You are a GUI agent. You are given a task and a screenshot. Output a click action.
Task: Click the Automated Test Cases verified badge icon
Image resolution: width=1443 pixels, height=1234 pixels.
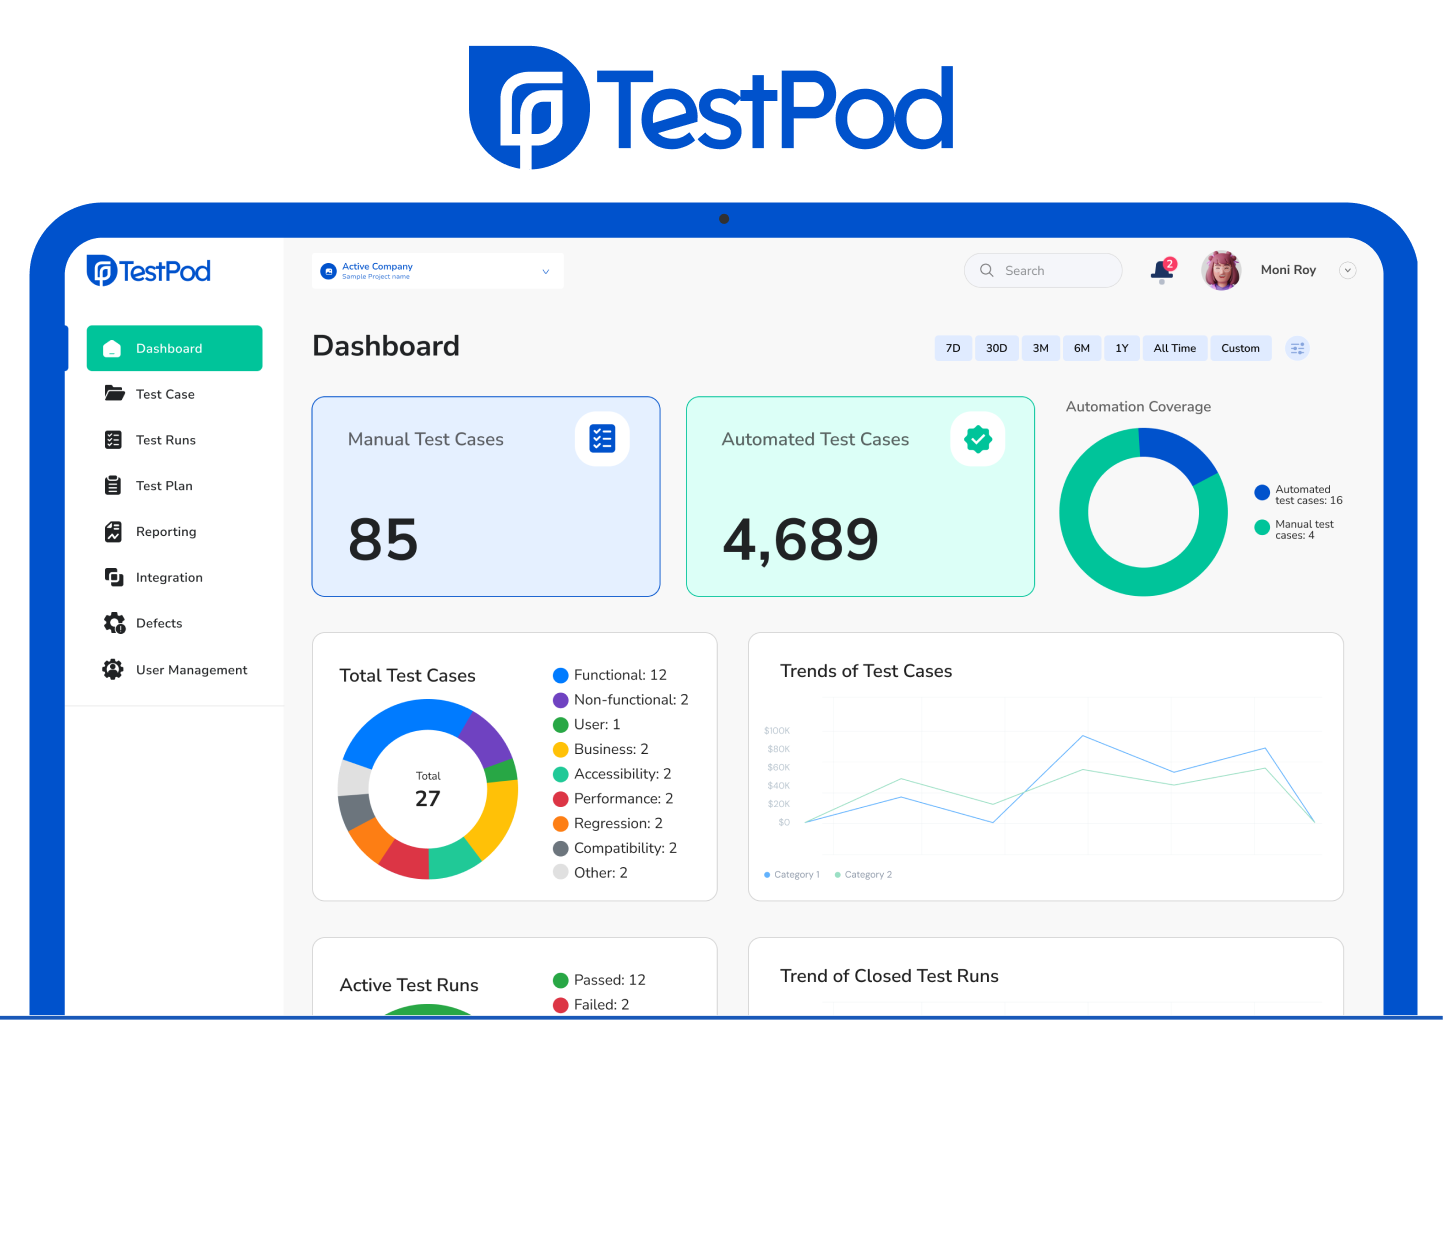977,439
